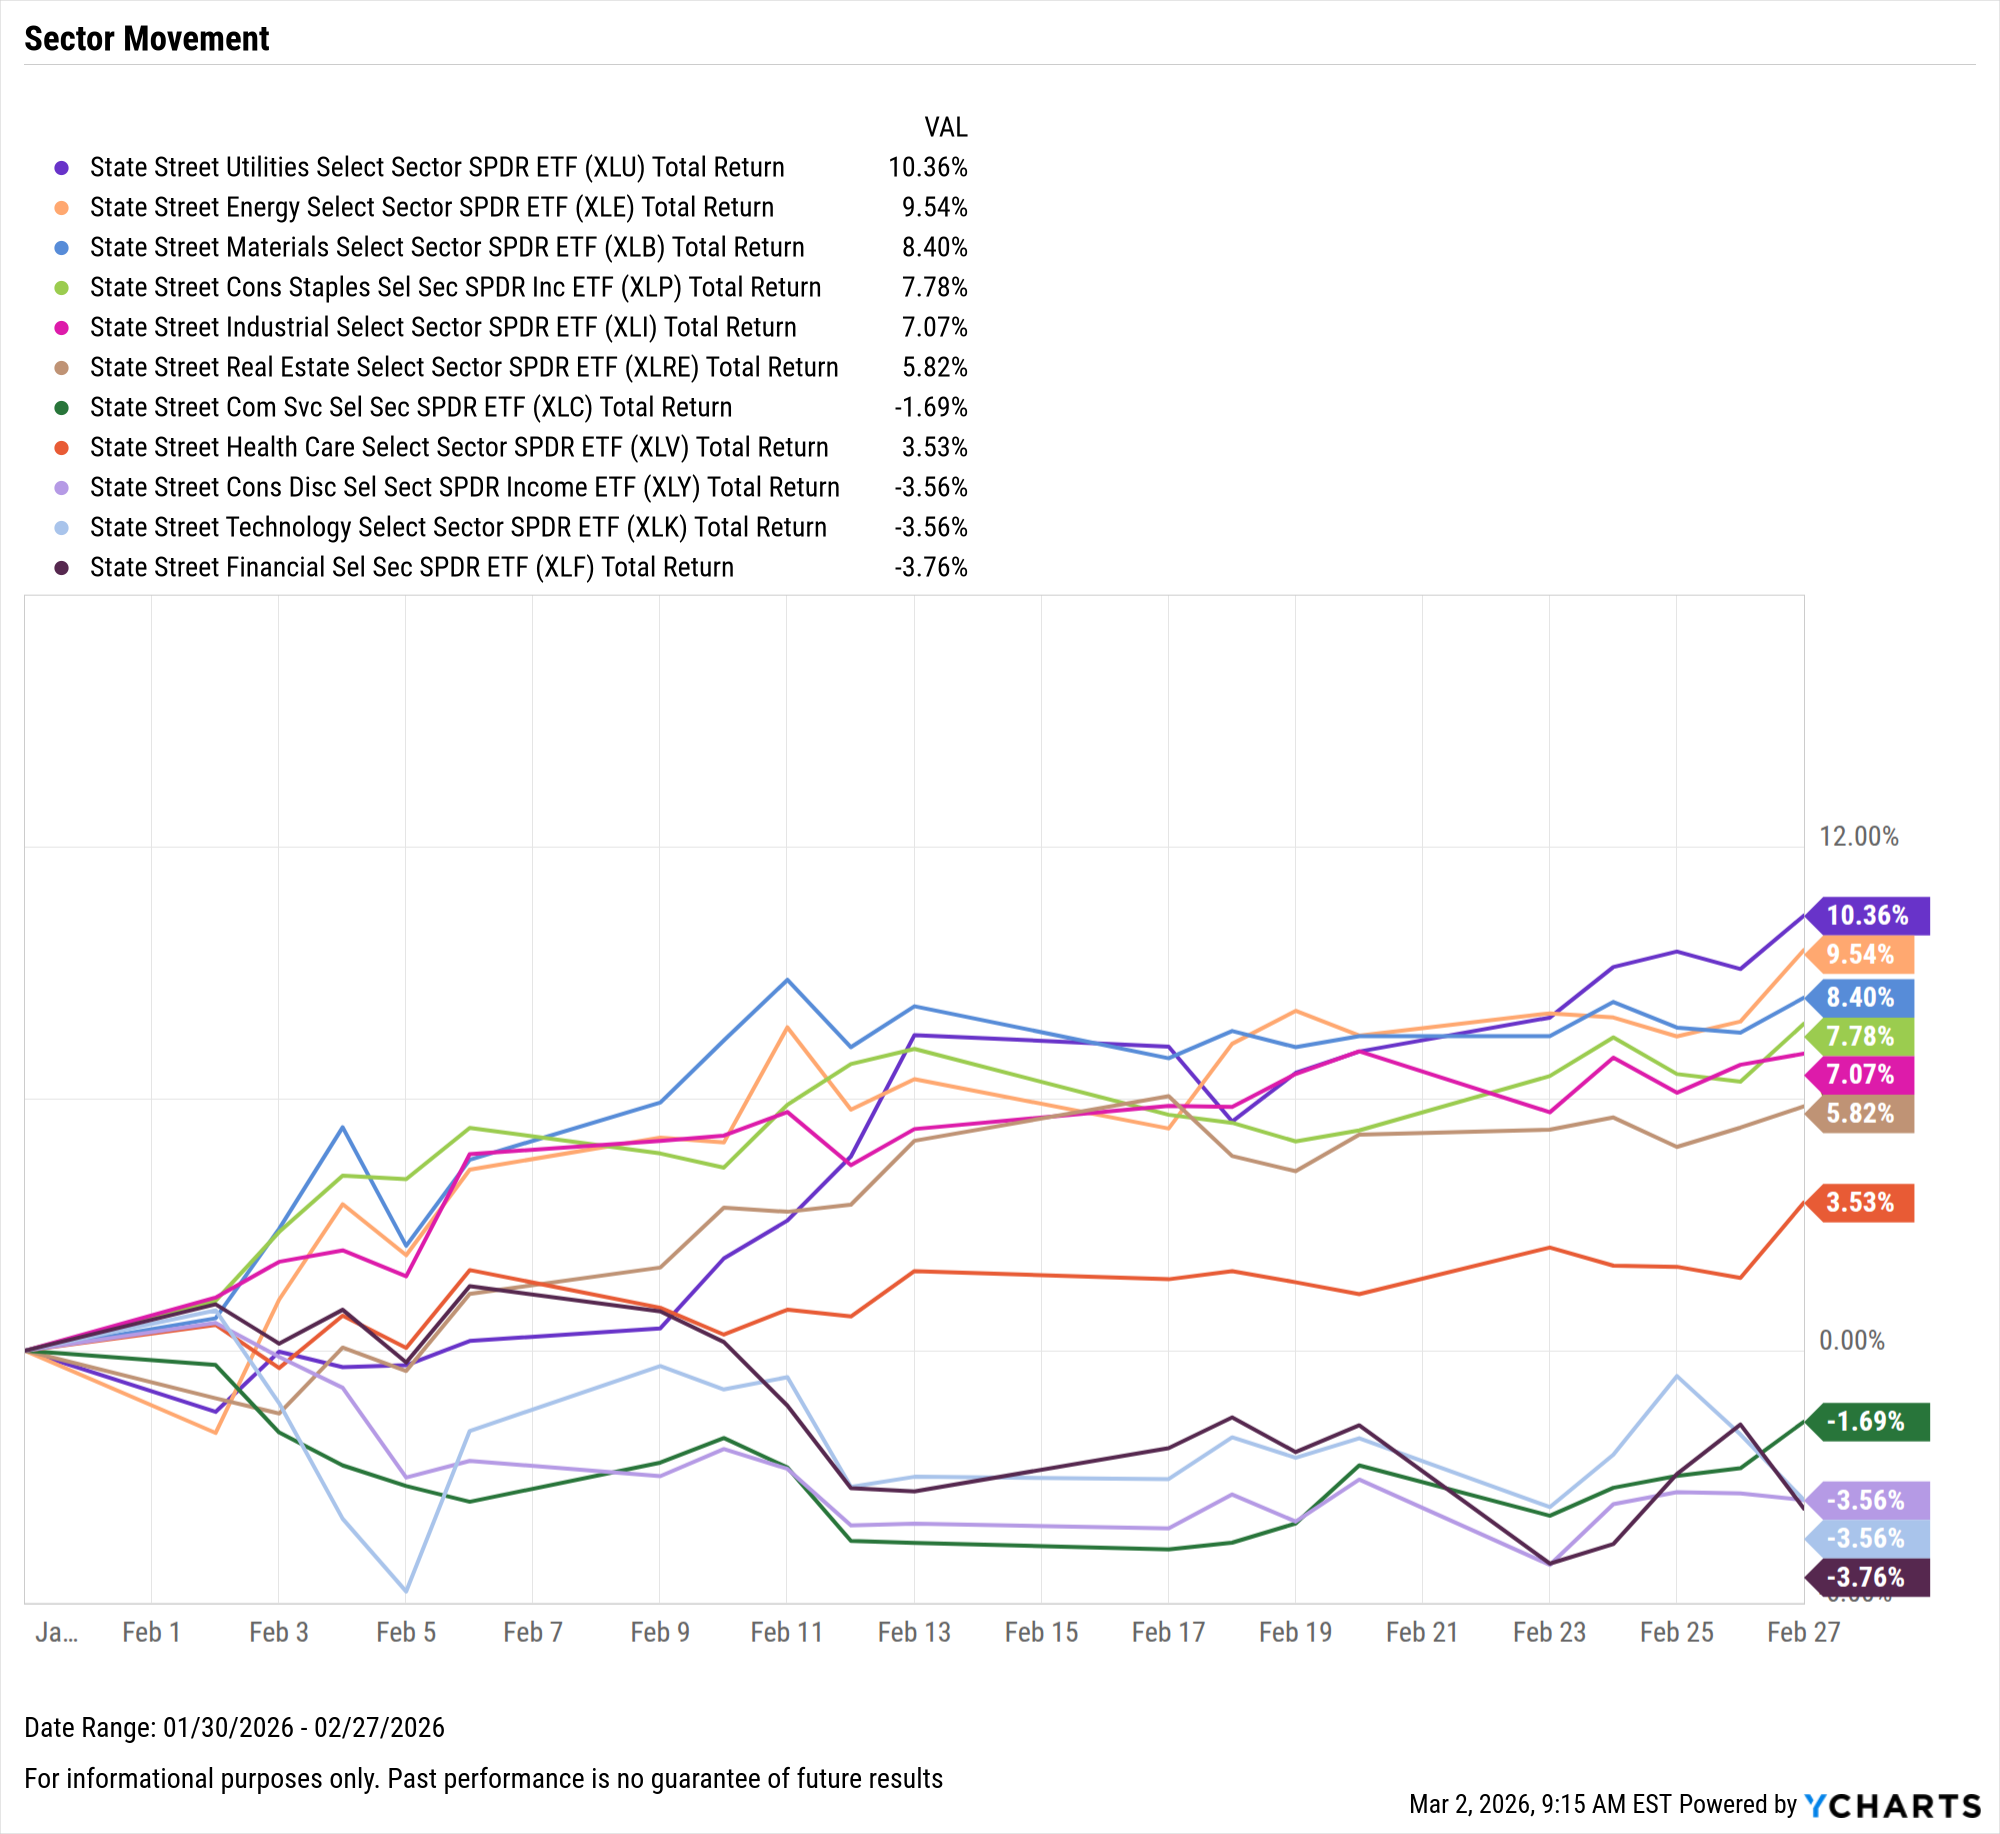Click the Feb 23 x-axis date label
The image size is (2000, 1834).
(1549, 1633)
